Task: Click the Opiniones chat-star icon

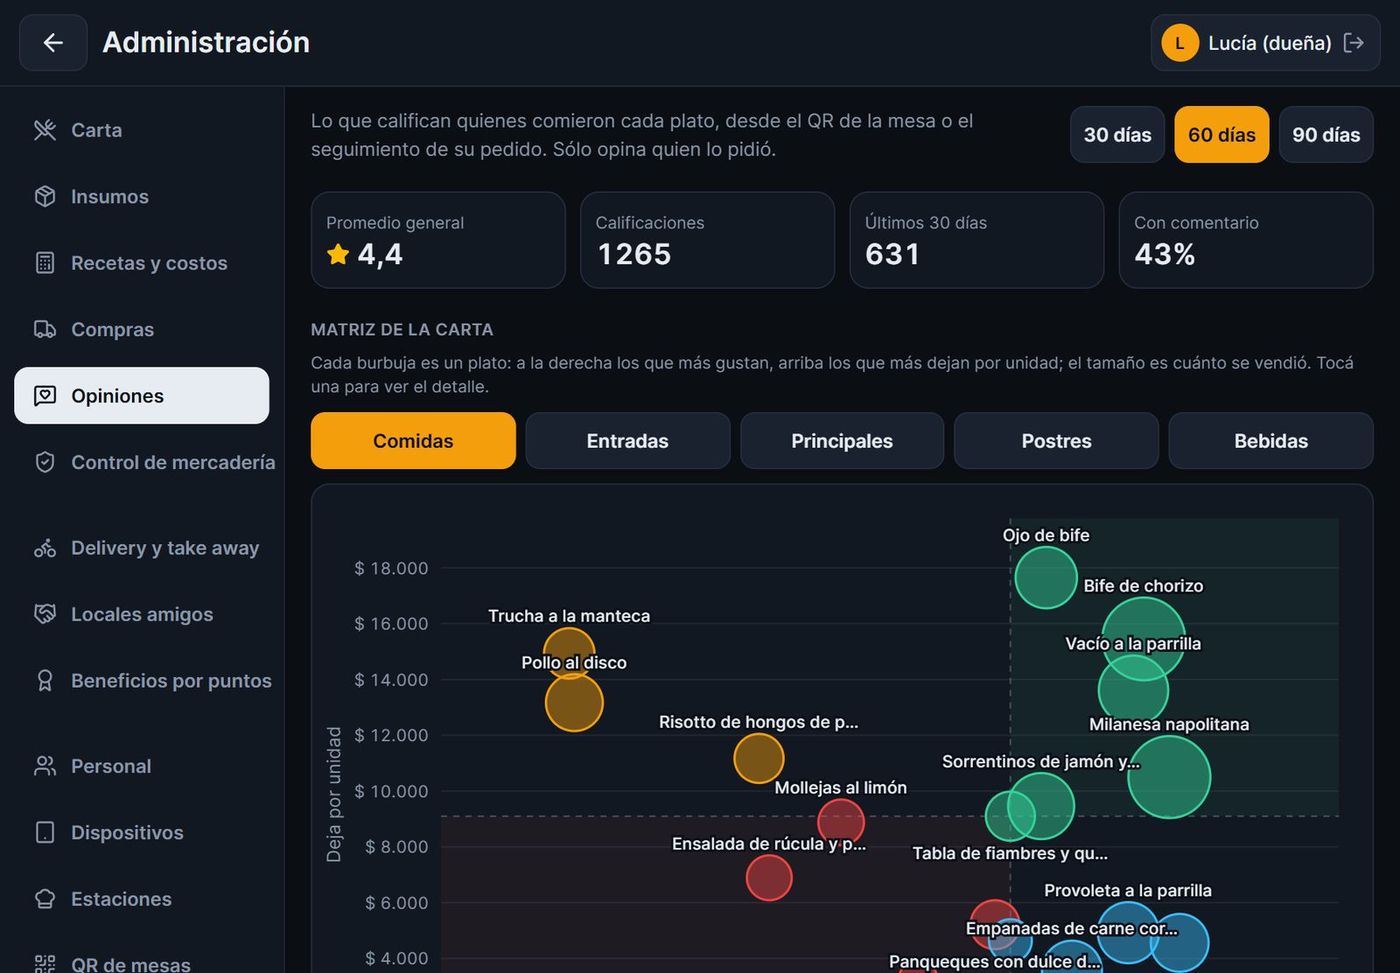Action: [x=45, y=396]
